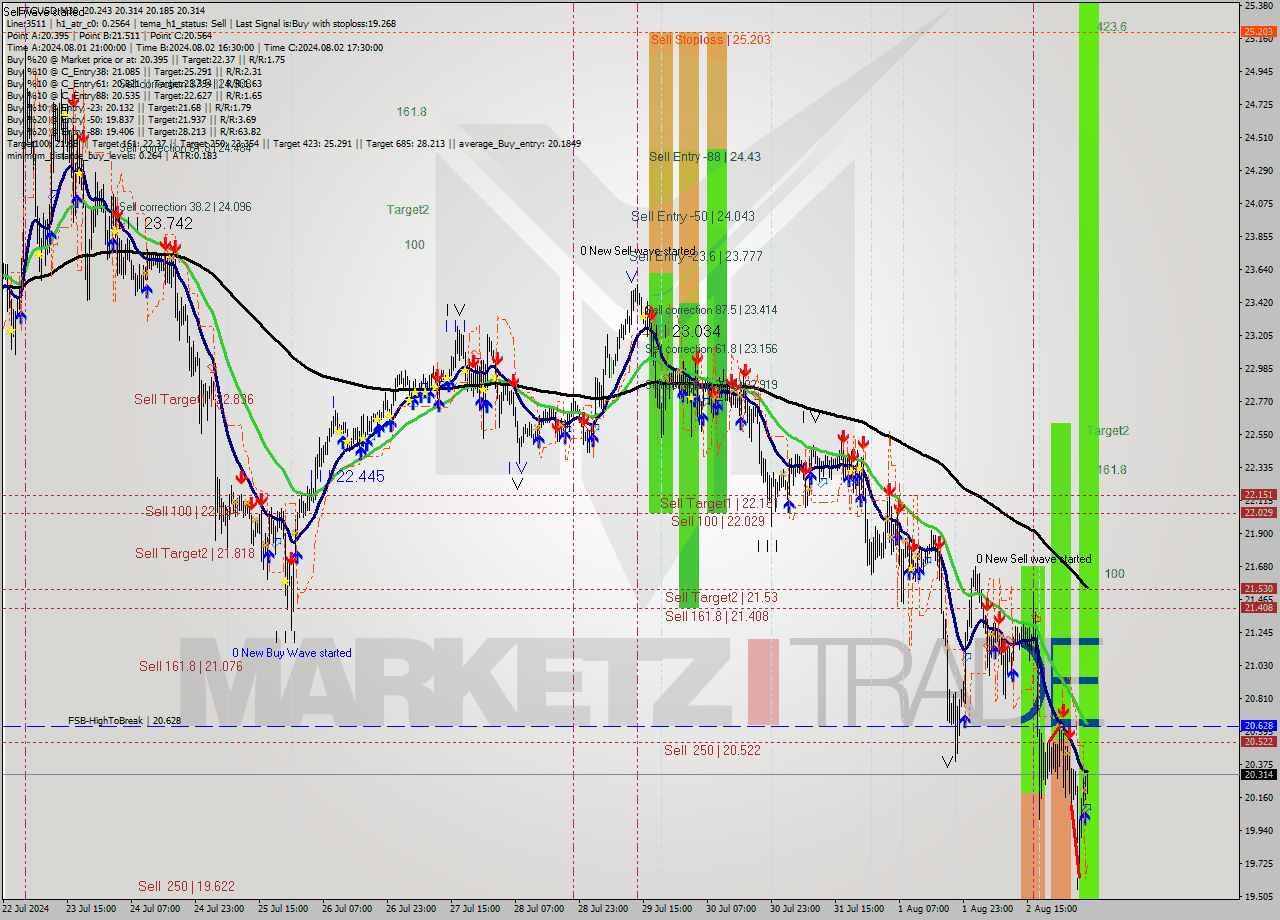Click the '30 Jul 07:00' time axis label

[x=731, y=909]
